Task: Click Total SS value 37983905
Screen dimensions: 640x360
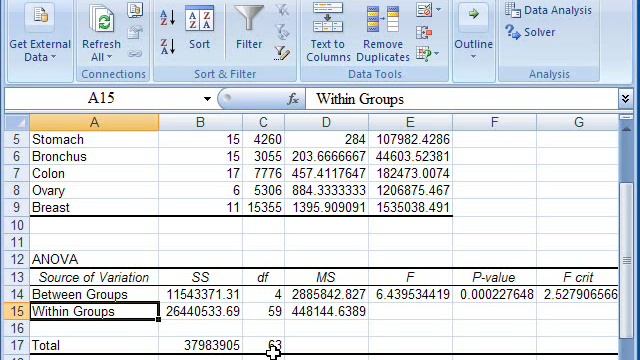Action: coord(200,345)
